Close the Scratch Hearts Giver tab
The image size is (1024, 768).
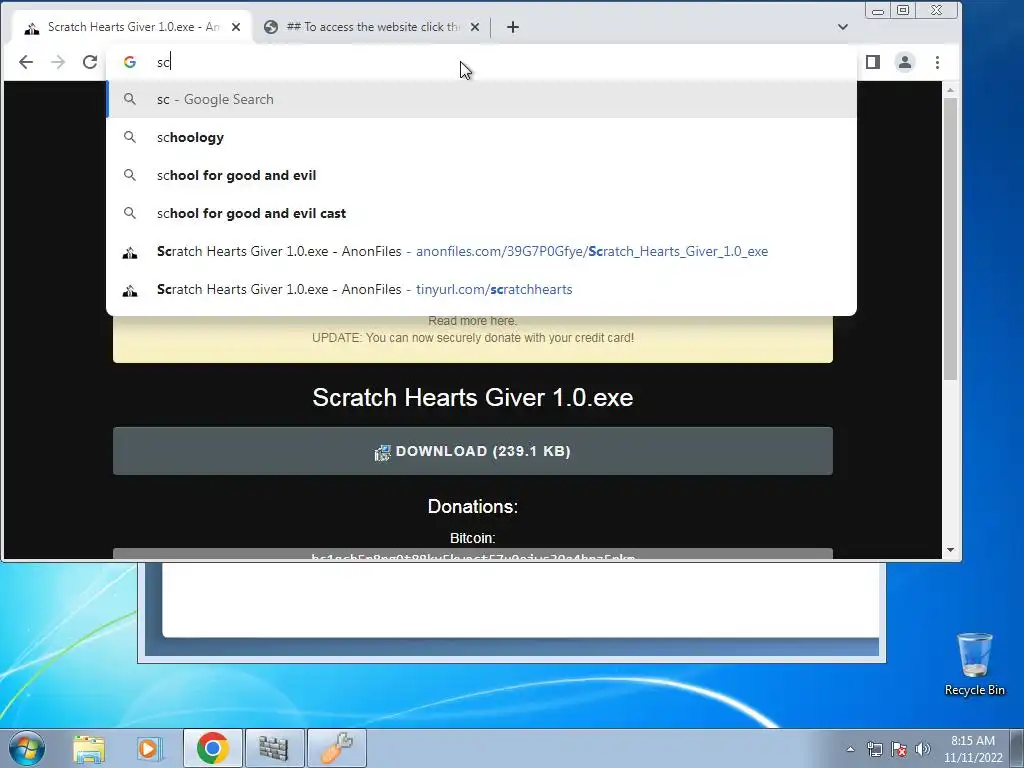tap(236, 27)
